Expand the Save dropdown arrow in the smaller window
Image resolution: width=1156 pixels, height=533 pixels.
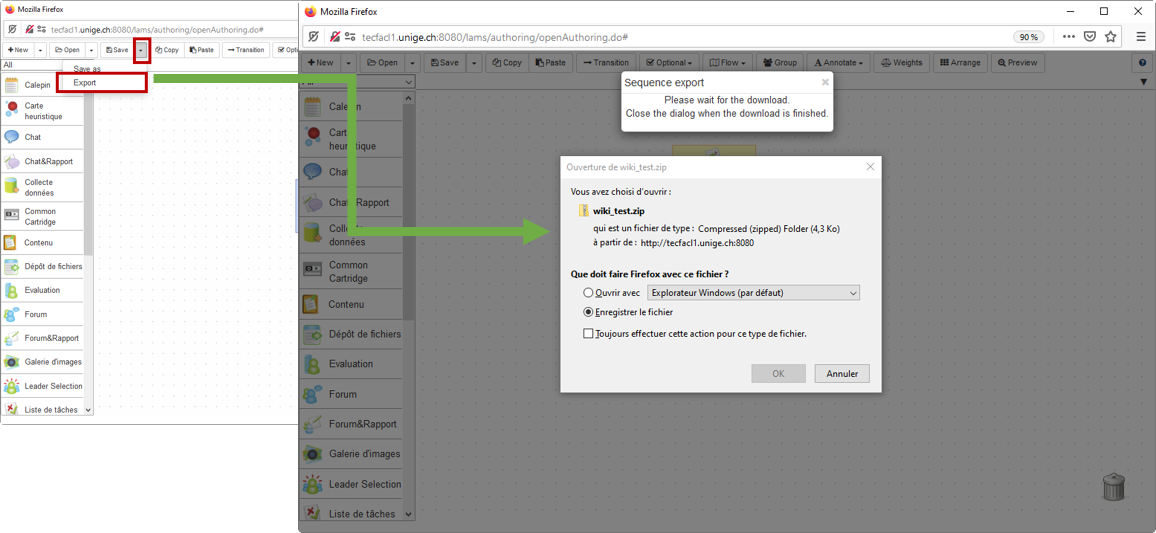pos(142,50)
